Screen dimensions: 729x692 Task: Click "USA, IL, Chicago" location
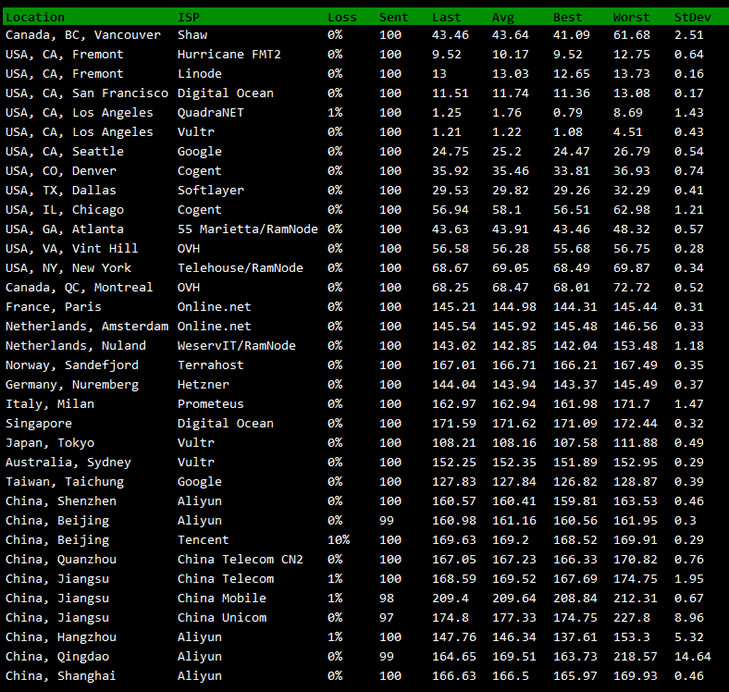(64, 210)
